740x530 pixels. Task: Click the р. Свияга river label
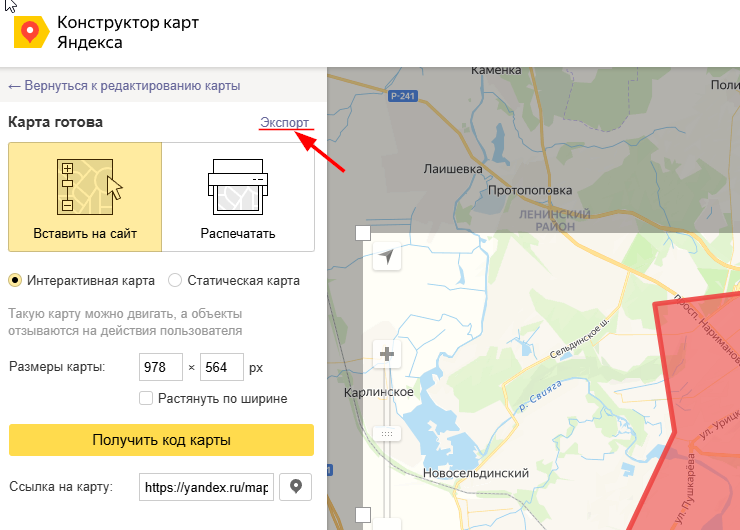coord(540,396)
